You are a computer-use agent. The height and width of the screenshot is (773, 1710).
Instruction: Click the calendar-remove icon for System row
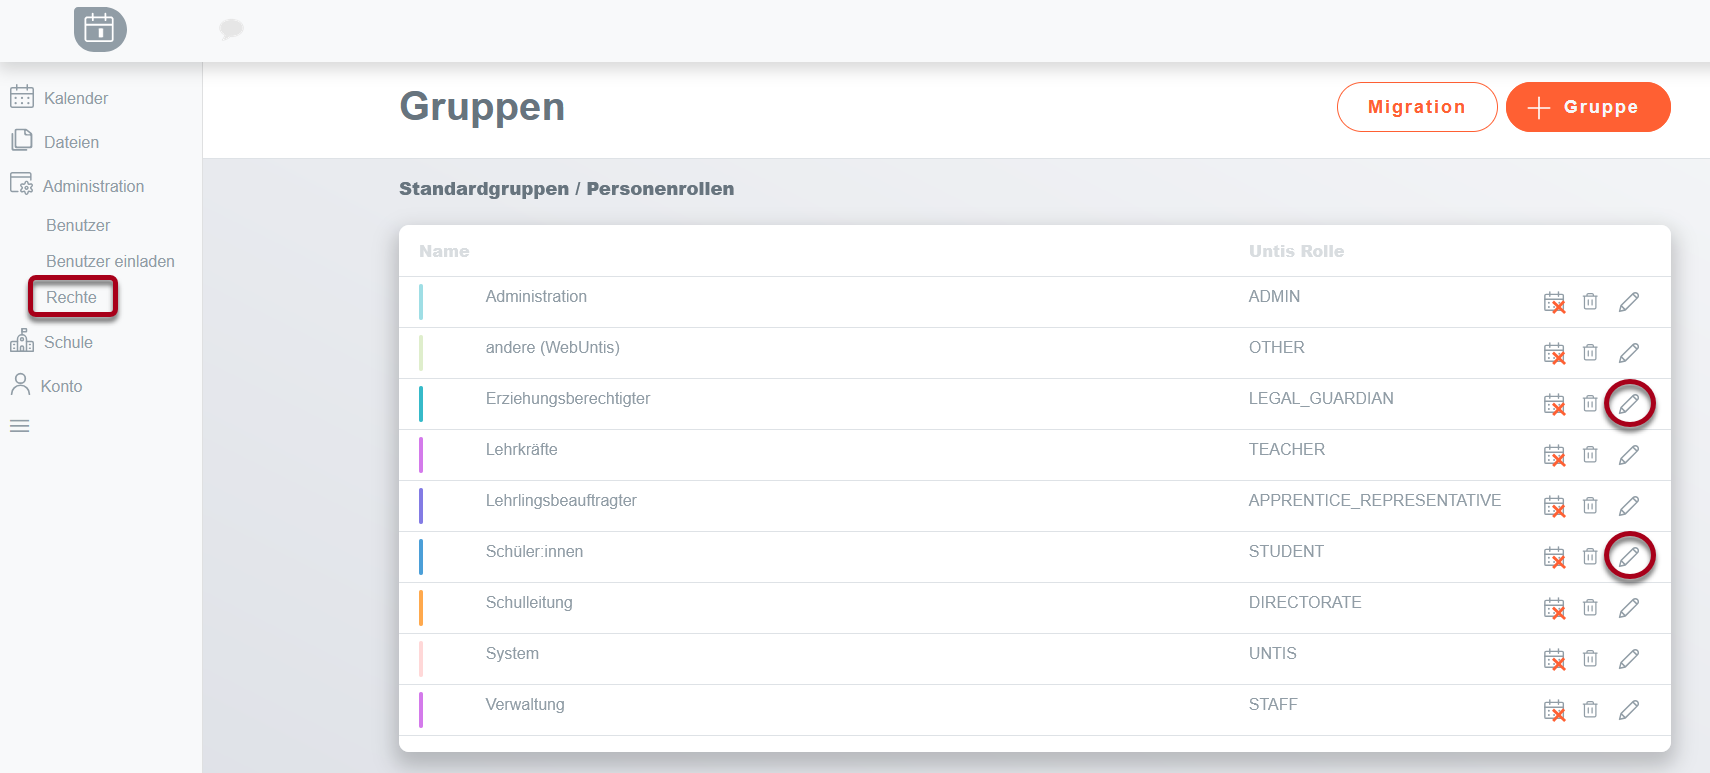tap(1554, 659)
